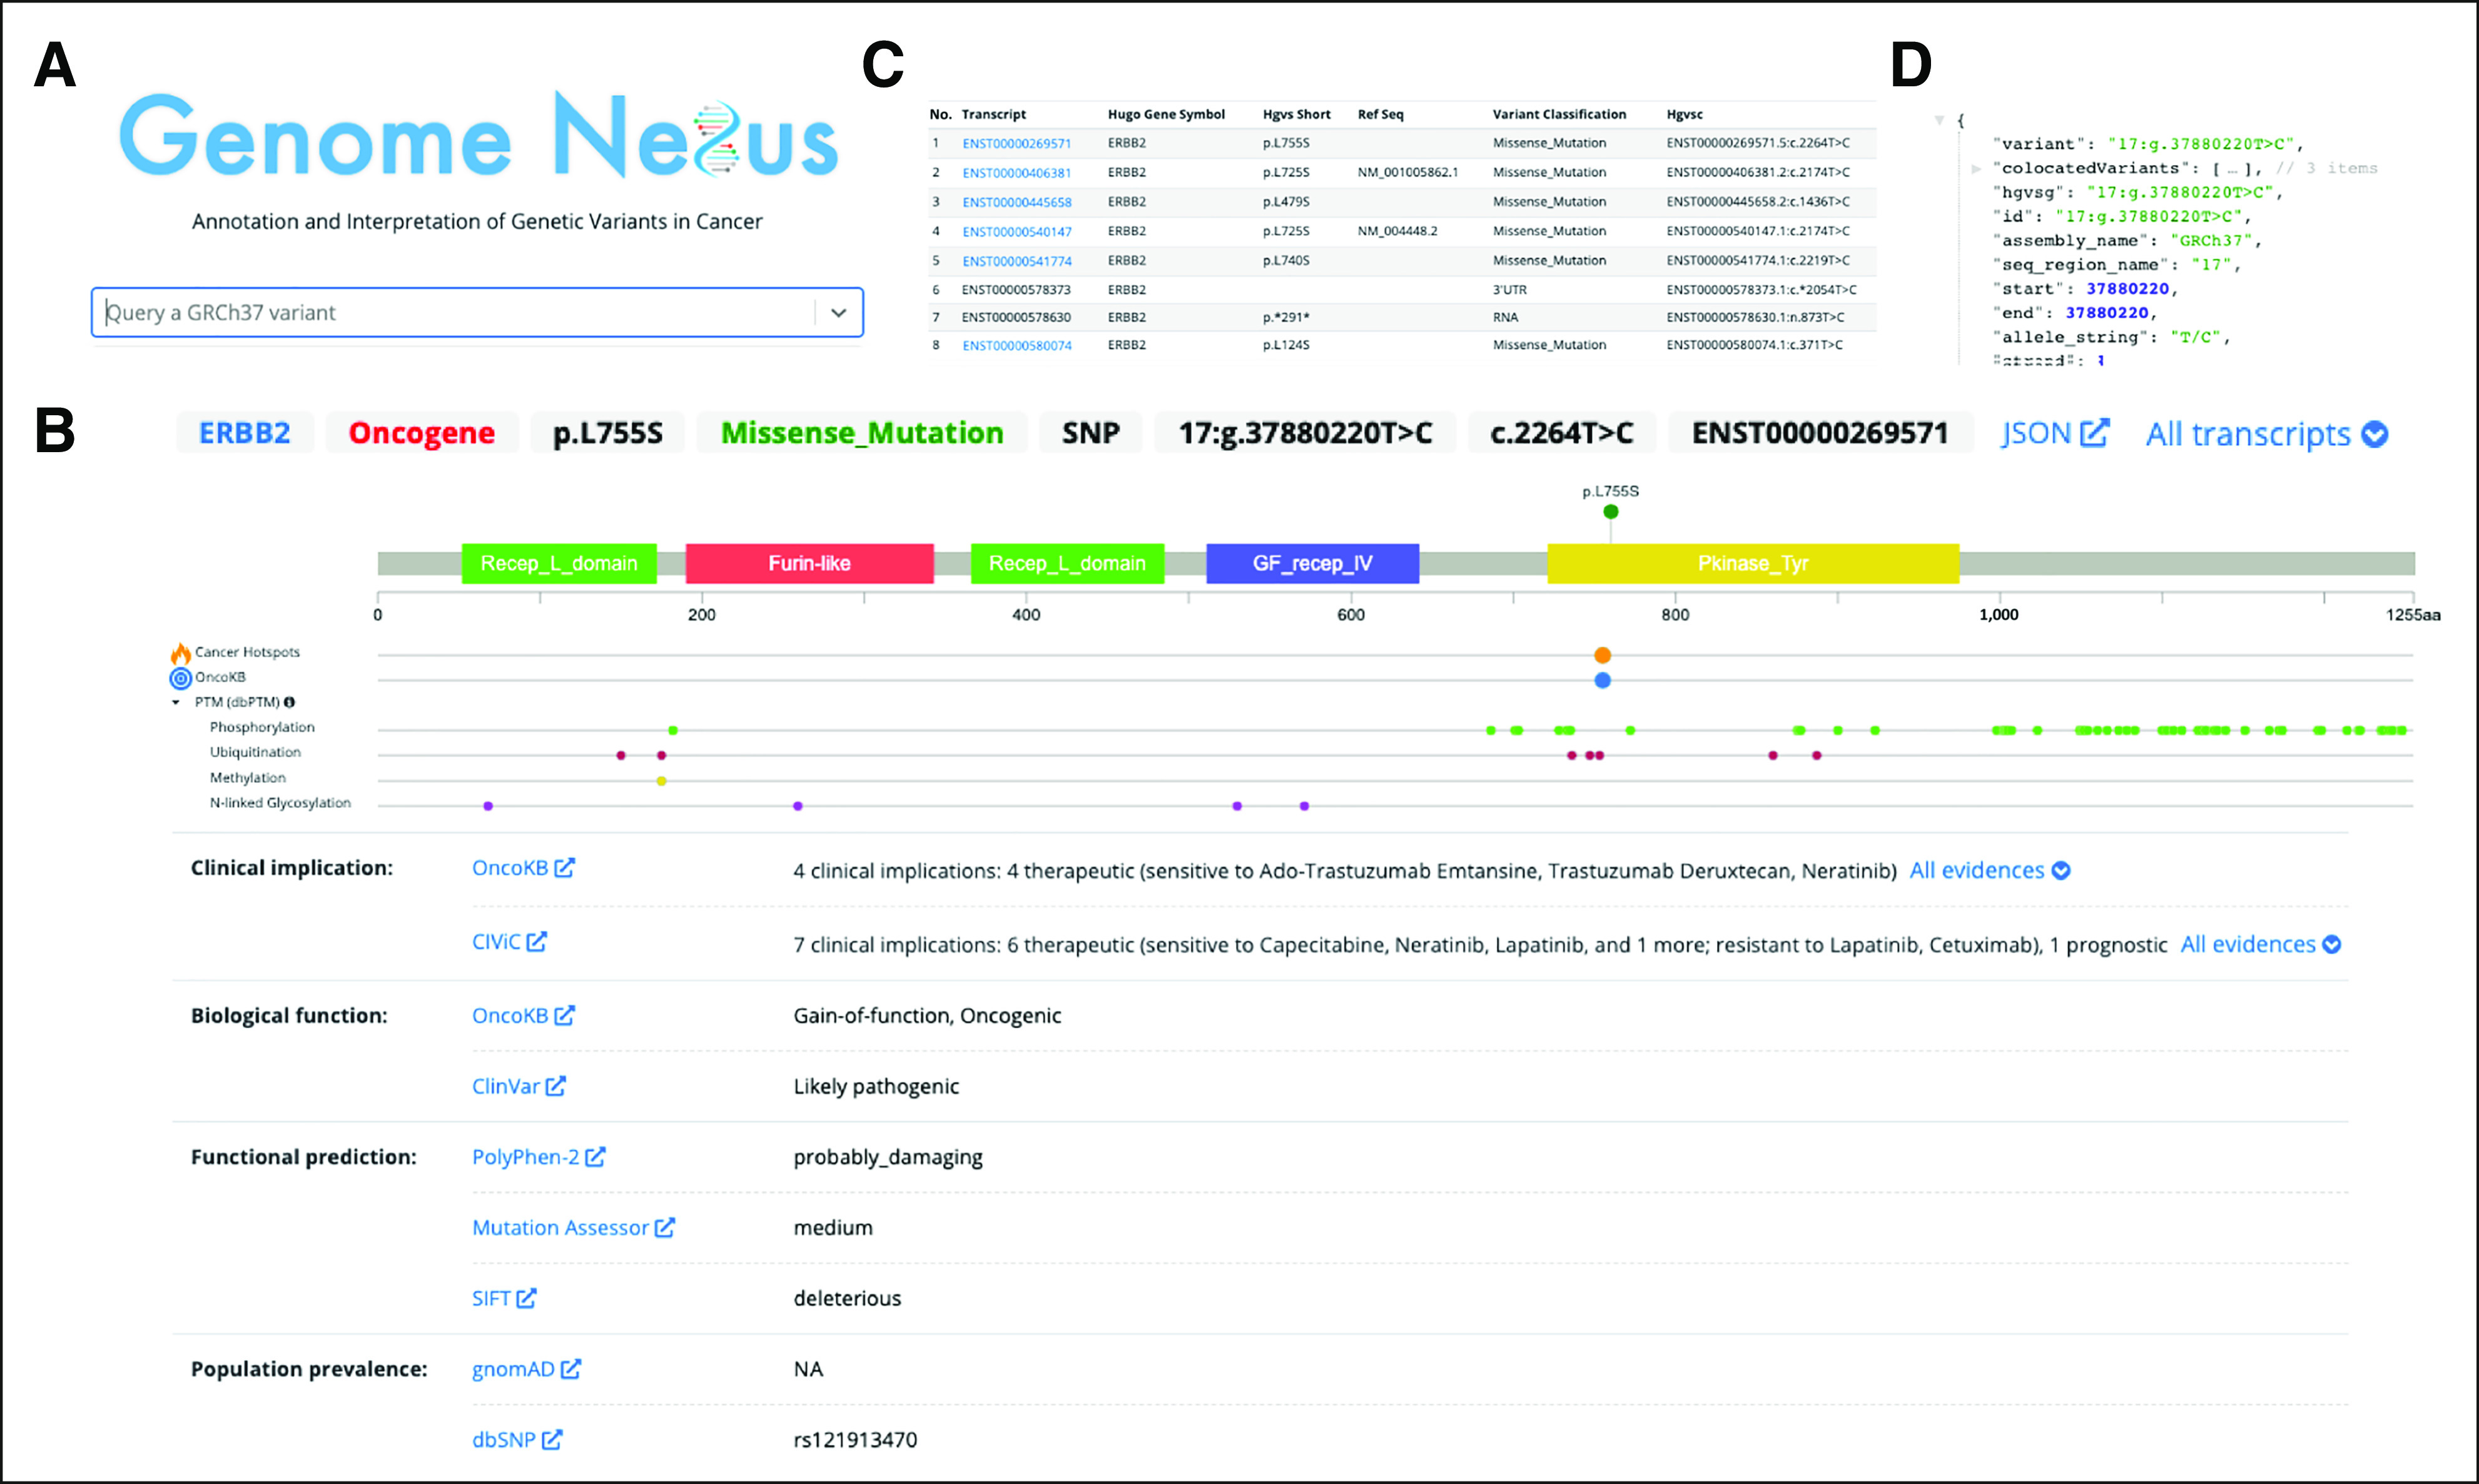Click the first N-linked Glycosylation purple dot
2479x1484 pixels.
488,806
